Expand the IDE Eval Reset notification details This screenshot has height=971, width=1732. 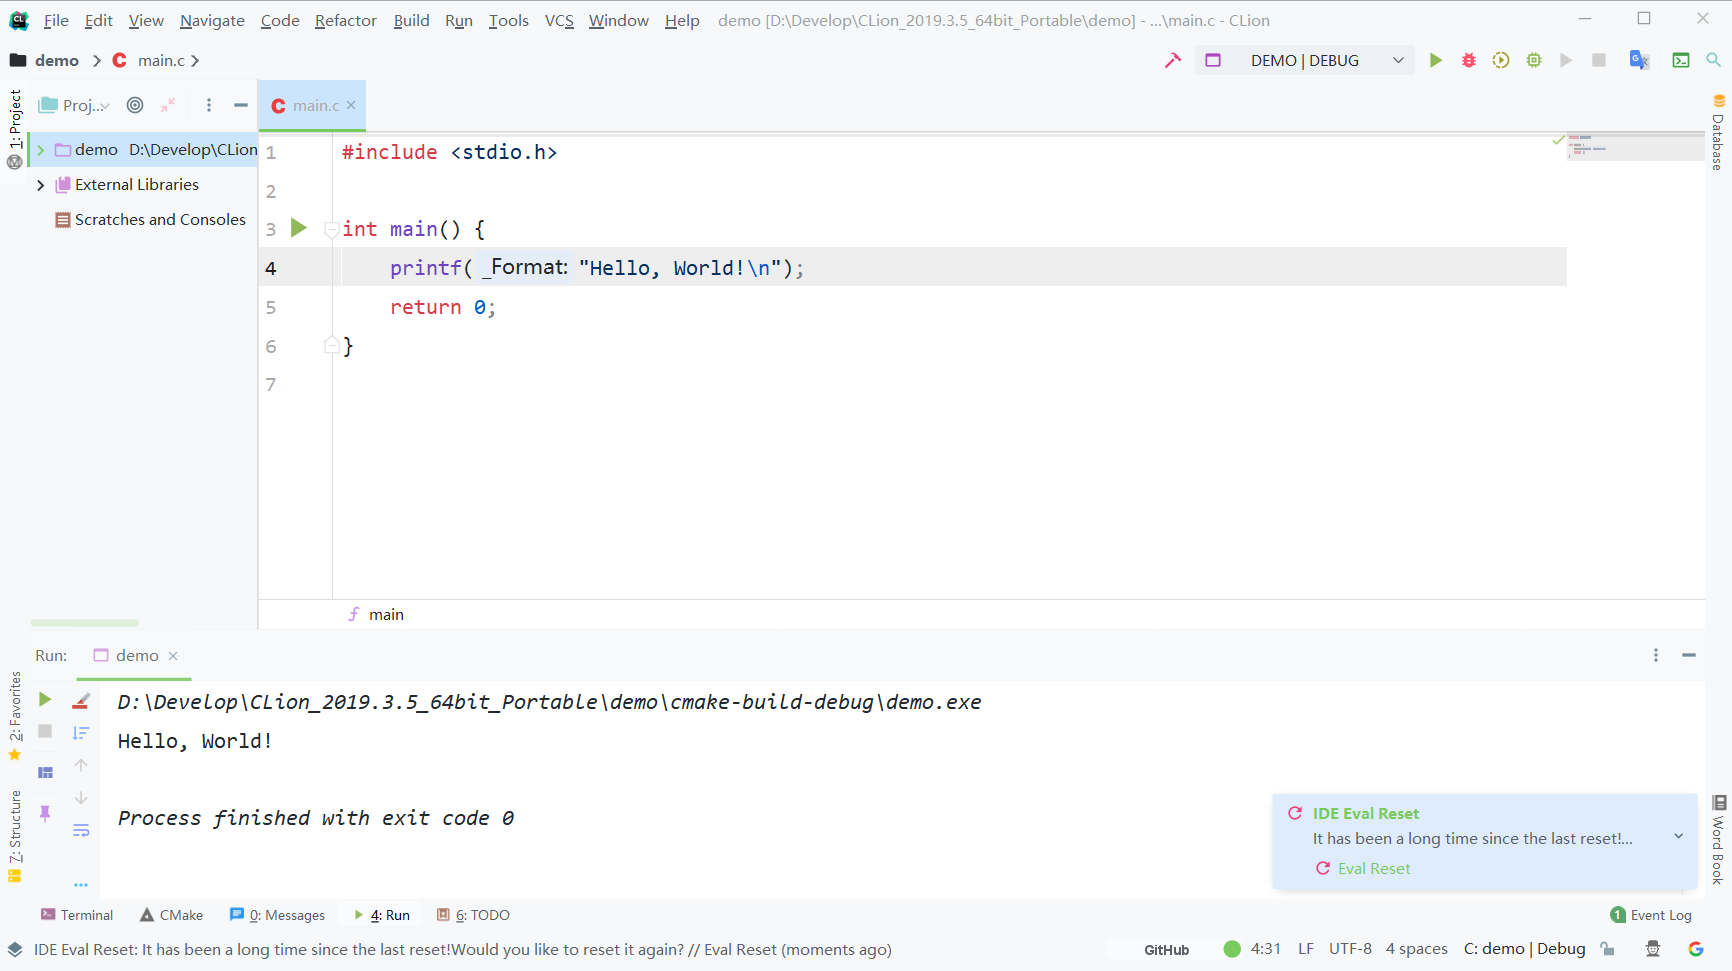pyautogui.click(x=1680, y=836)
